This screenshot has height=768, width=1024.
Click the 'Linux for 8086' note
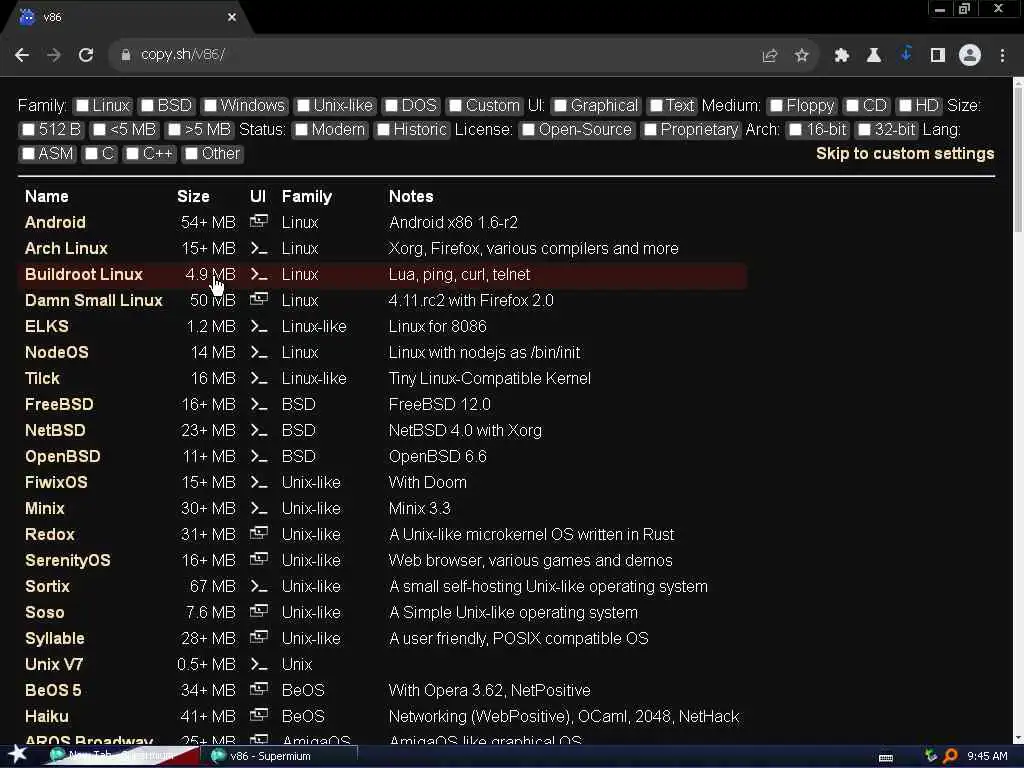438,326
